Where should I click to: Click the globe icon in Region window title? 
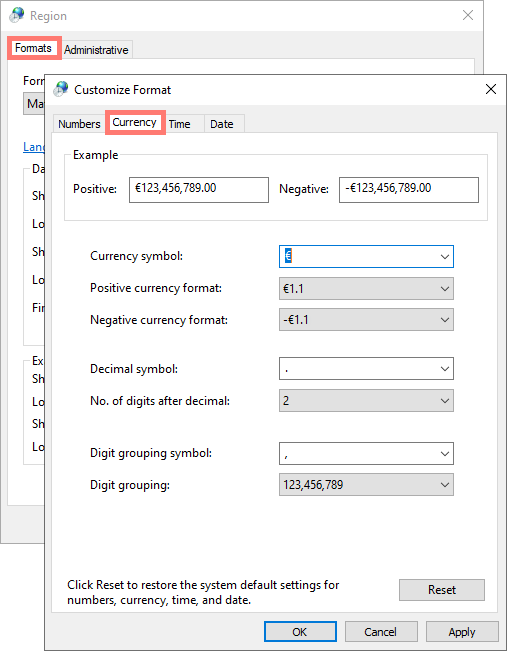coord(17,15)
